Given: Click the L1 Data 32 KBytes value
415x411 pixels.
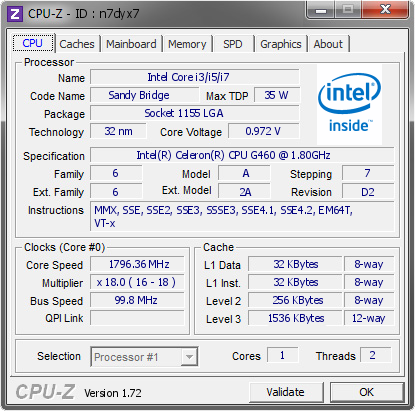Looking at the screenshot, I should (x=295, y=264).
